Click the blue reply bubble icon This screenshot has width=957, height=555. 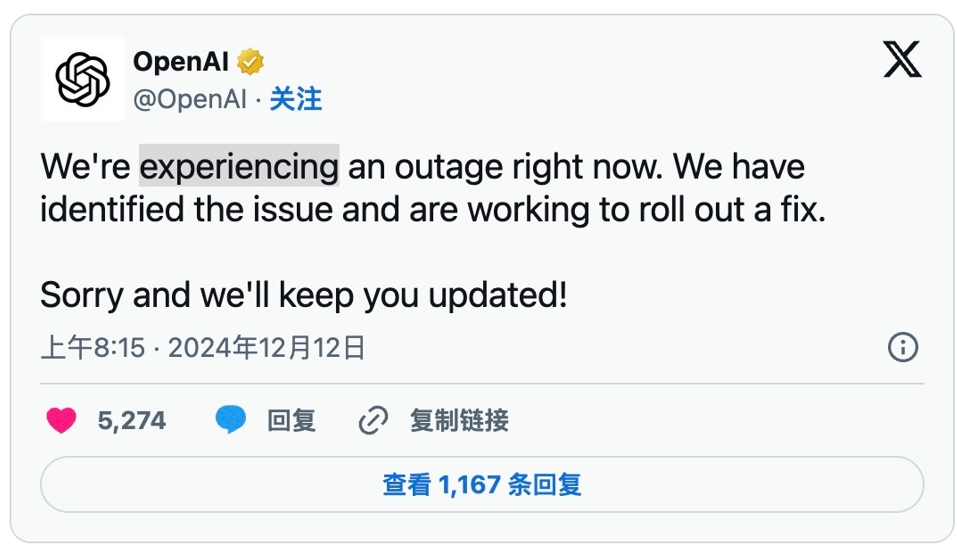231,421
